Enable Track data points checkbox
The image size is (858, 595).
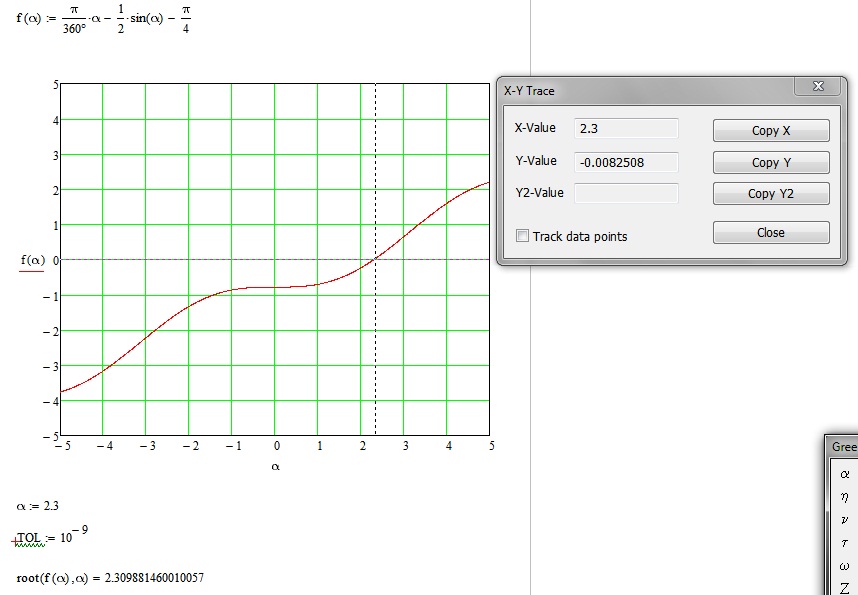pyautogui.click(x=522, y=236)
